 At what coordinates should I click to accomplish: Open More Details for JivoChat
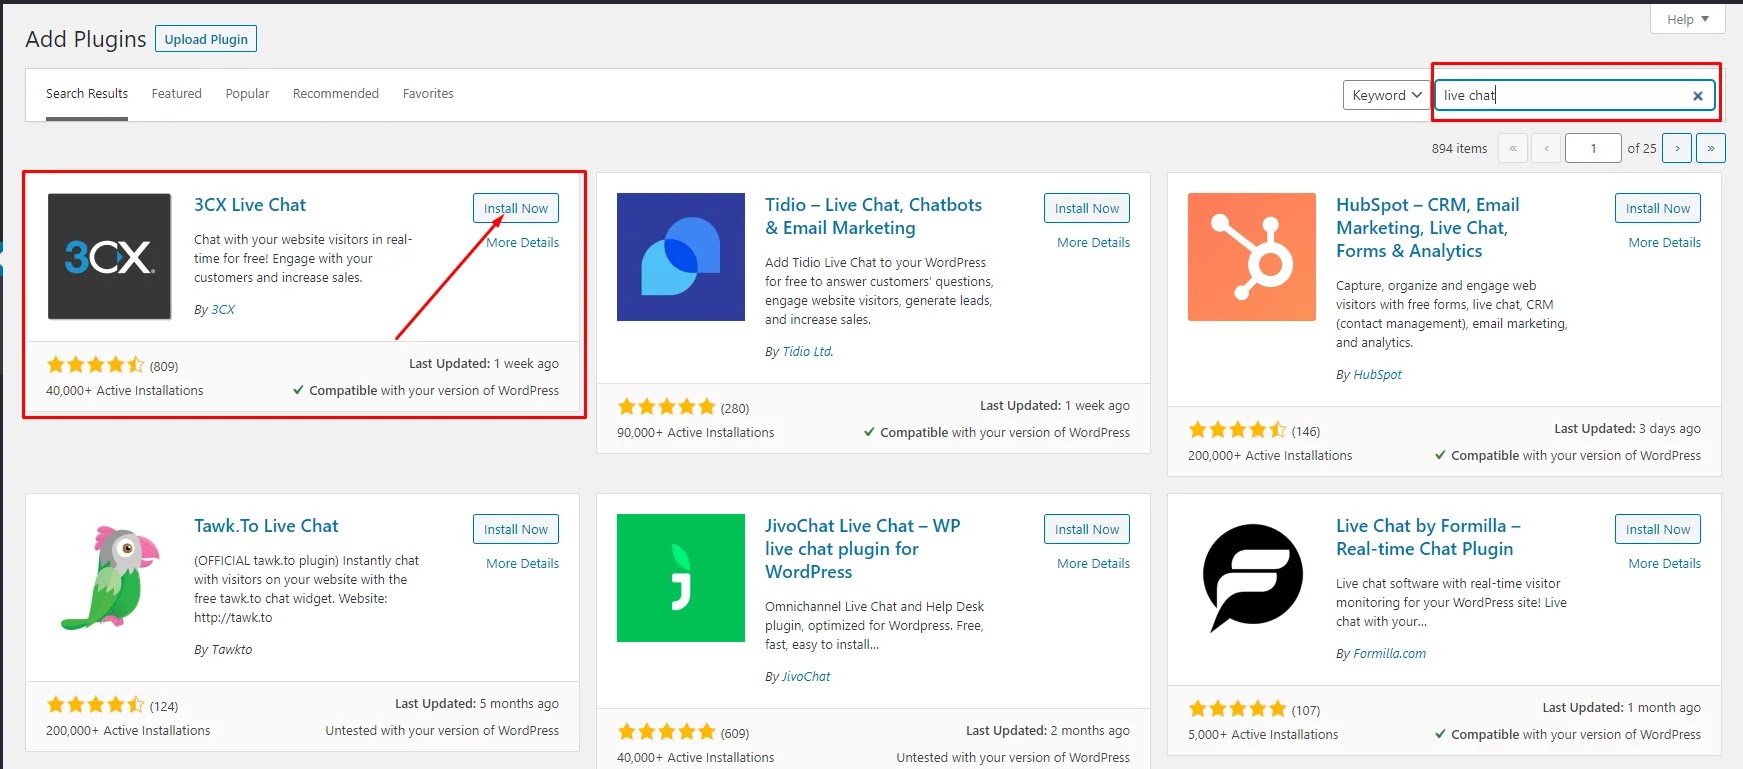(x=1094, y=564)
